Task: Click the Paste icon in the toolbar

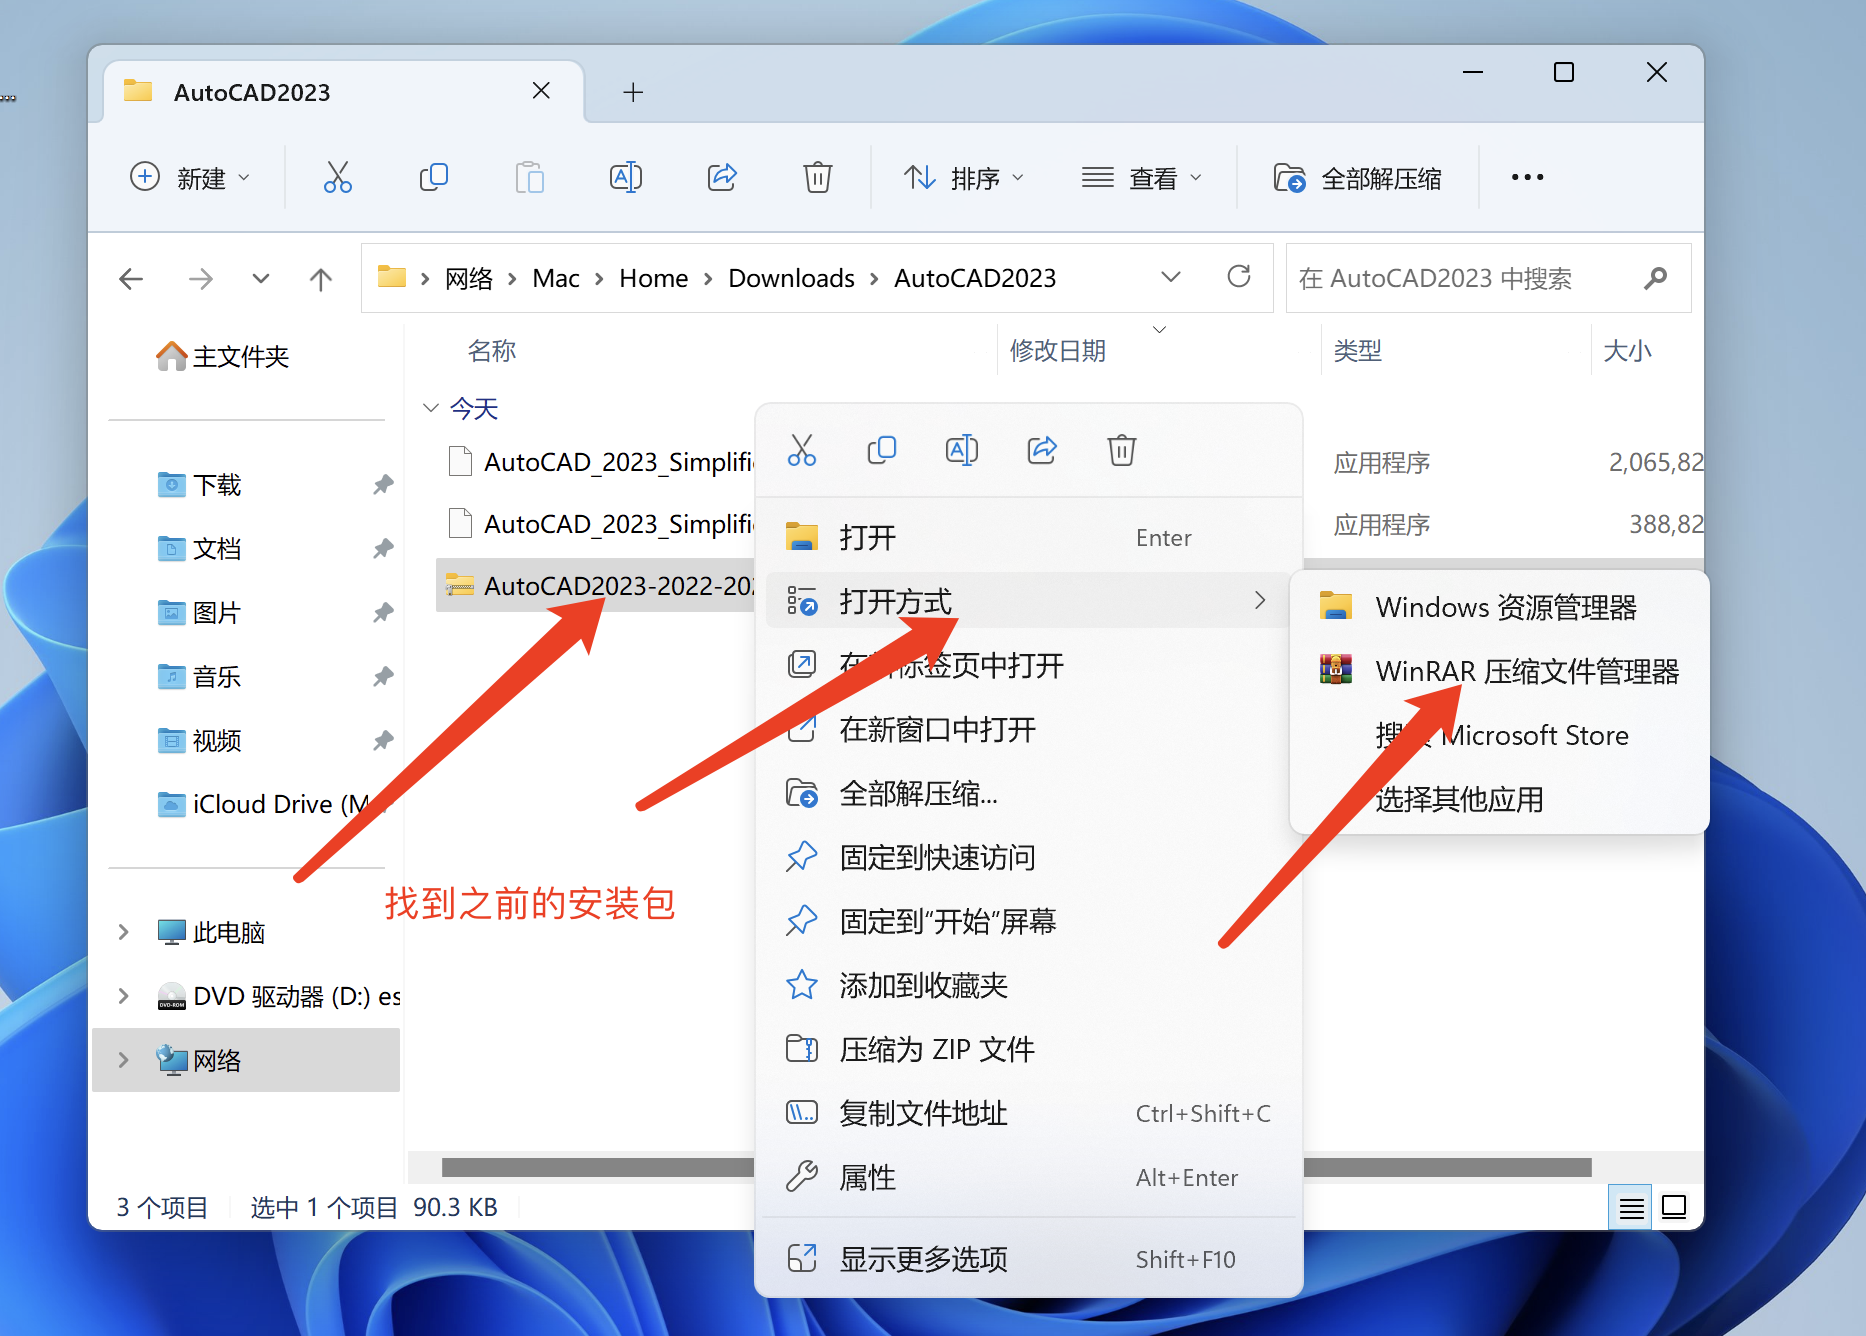Action: (529, 177)
